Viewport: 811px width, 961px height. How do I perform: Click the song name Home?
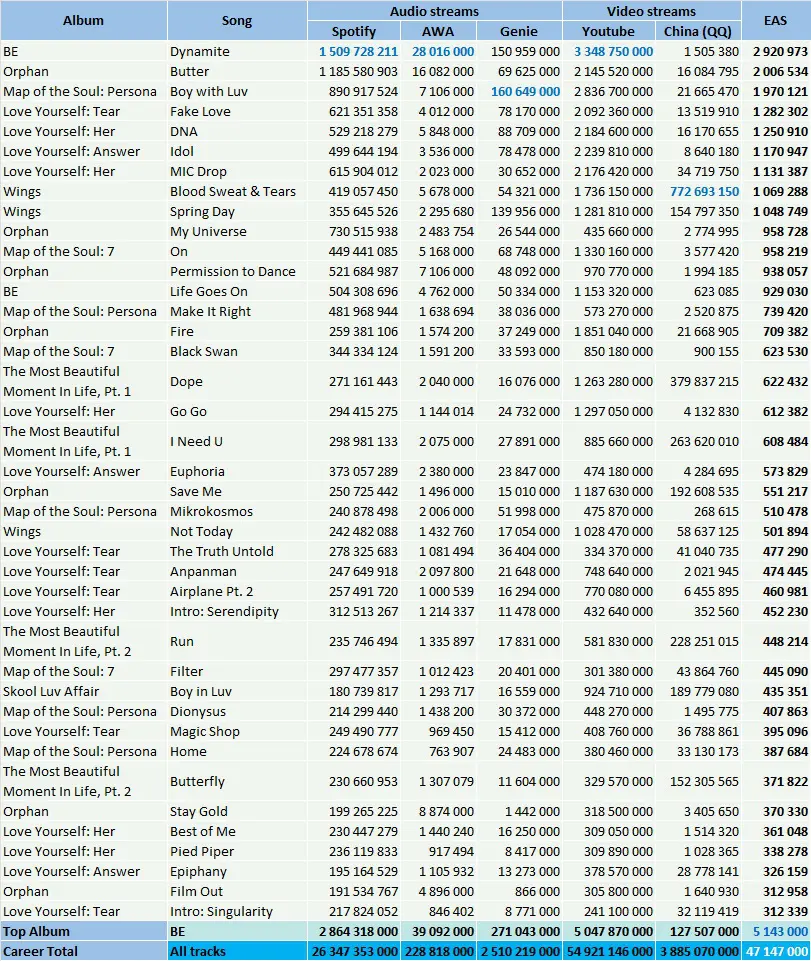coord(188,751)
